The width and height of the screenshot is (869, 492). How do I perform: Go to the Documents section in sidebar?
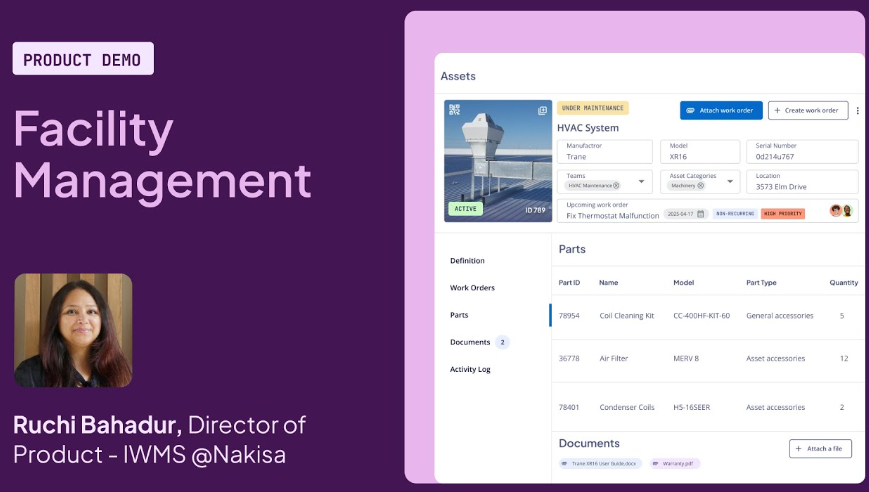[x=470, y=342]
